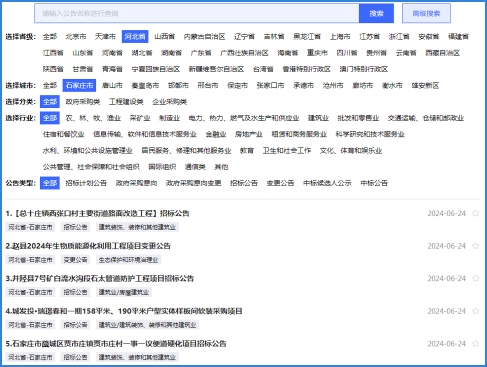Star the 石家庄市藁城区贾市庄镇 announcement
Viewport: 487px width, 367px height.
[475, 344]
